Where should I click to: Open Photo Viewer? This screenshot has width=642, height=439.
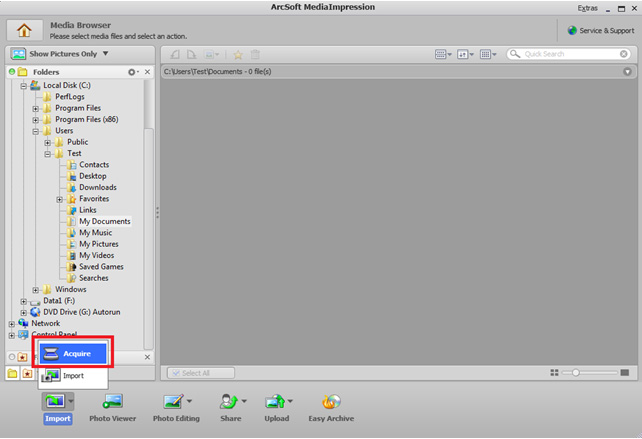113,408
